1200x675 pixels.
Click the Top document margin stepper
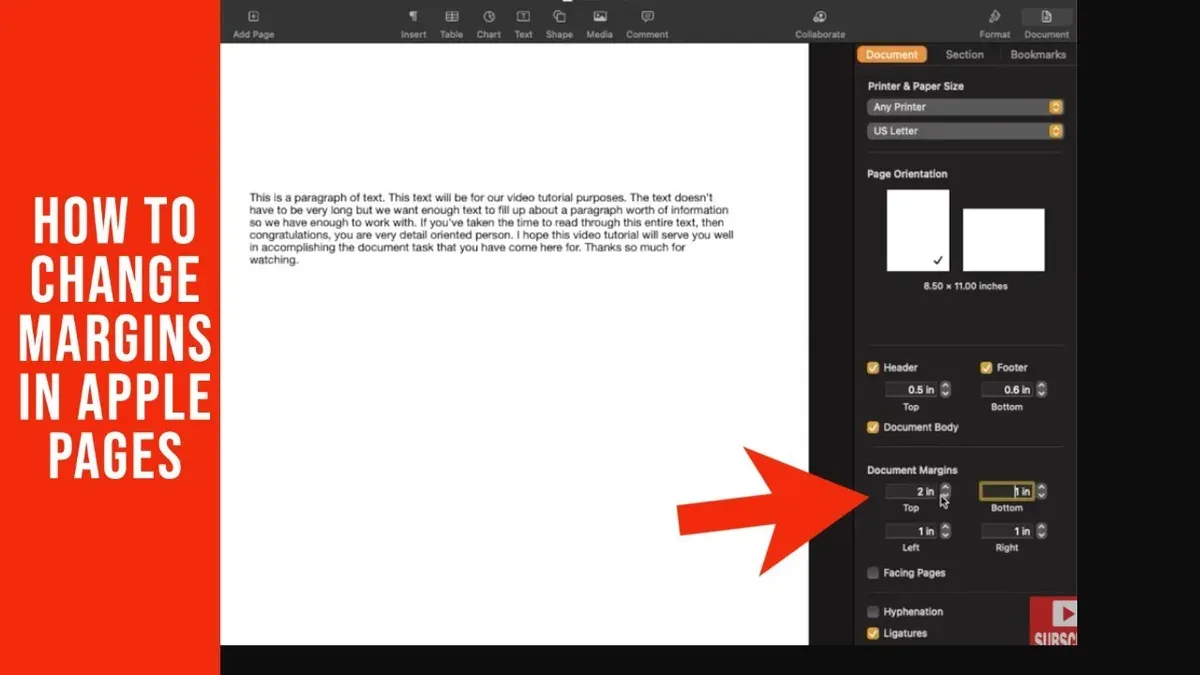click(x=946, y=491)
